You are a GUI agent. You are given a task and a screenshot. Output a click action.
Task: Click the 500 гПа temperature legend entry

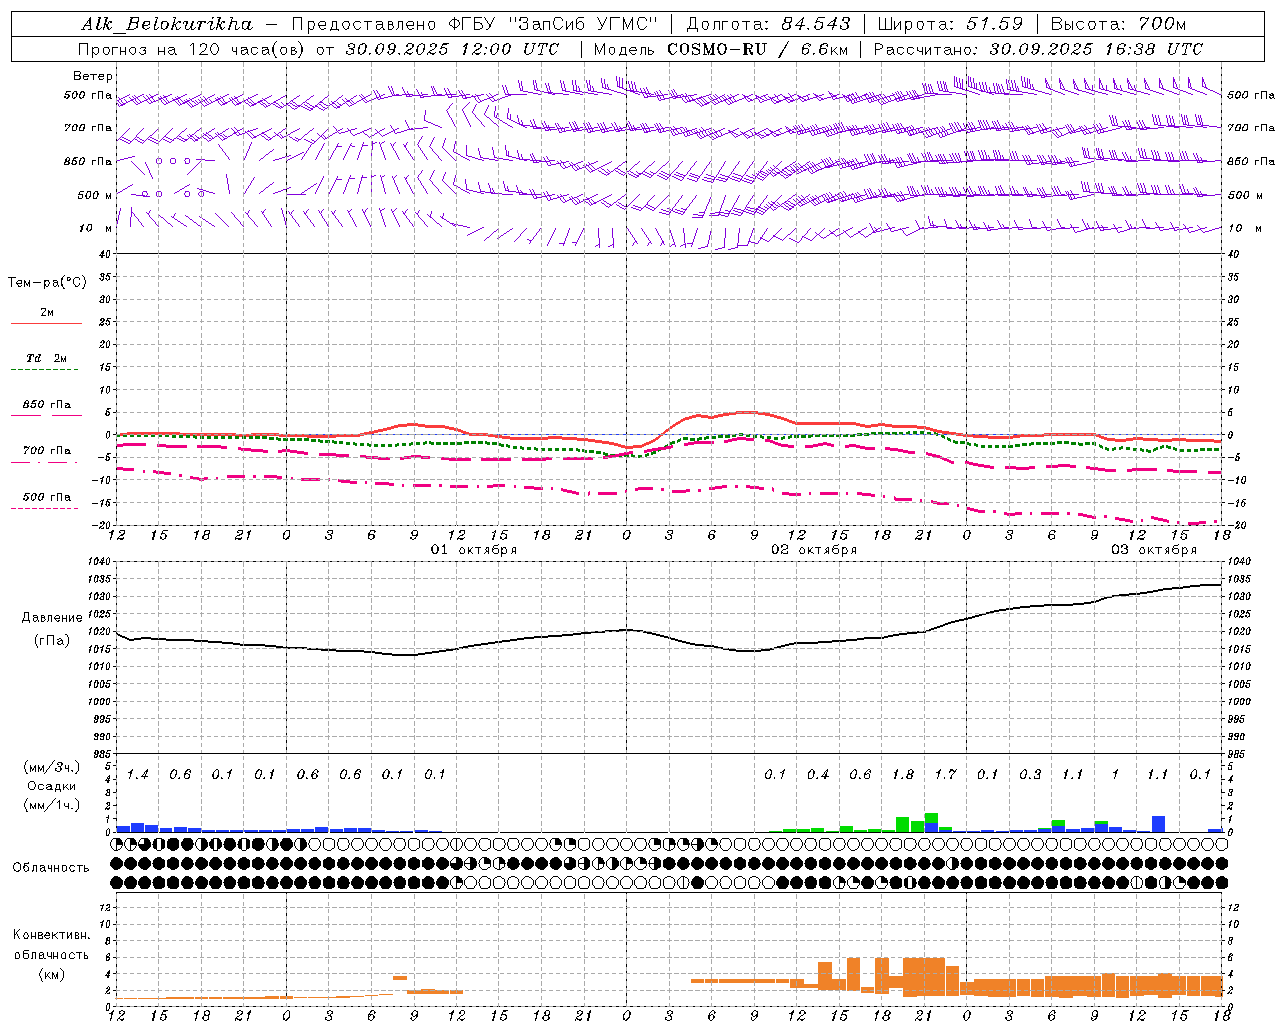tap(47, 497)
